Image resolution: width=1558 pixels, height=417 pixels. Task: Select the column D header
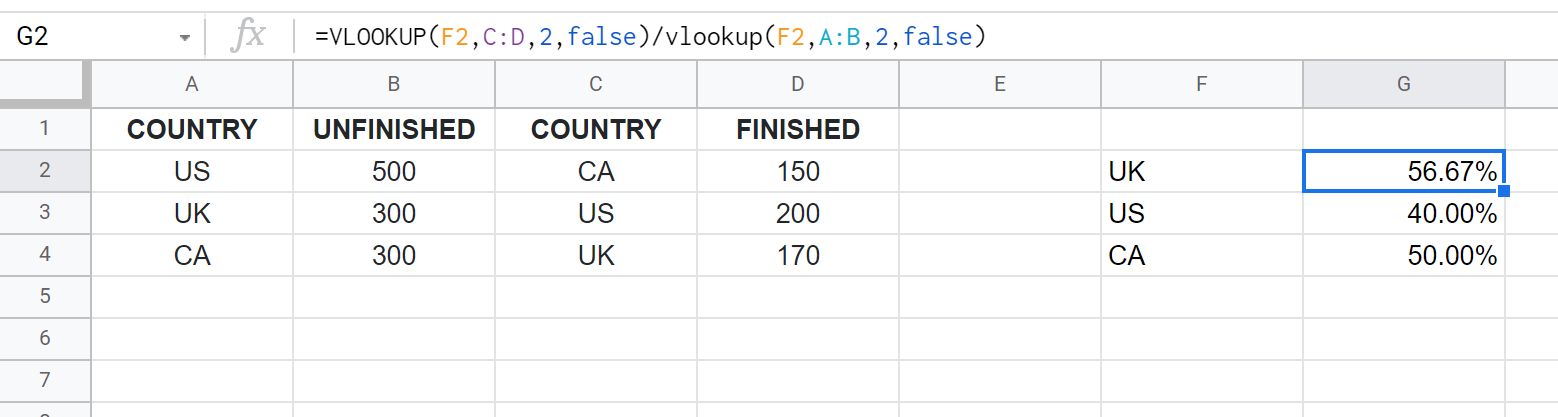pos(797,85)
